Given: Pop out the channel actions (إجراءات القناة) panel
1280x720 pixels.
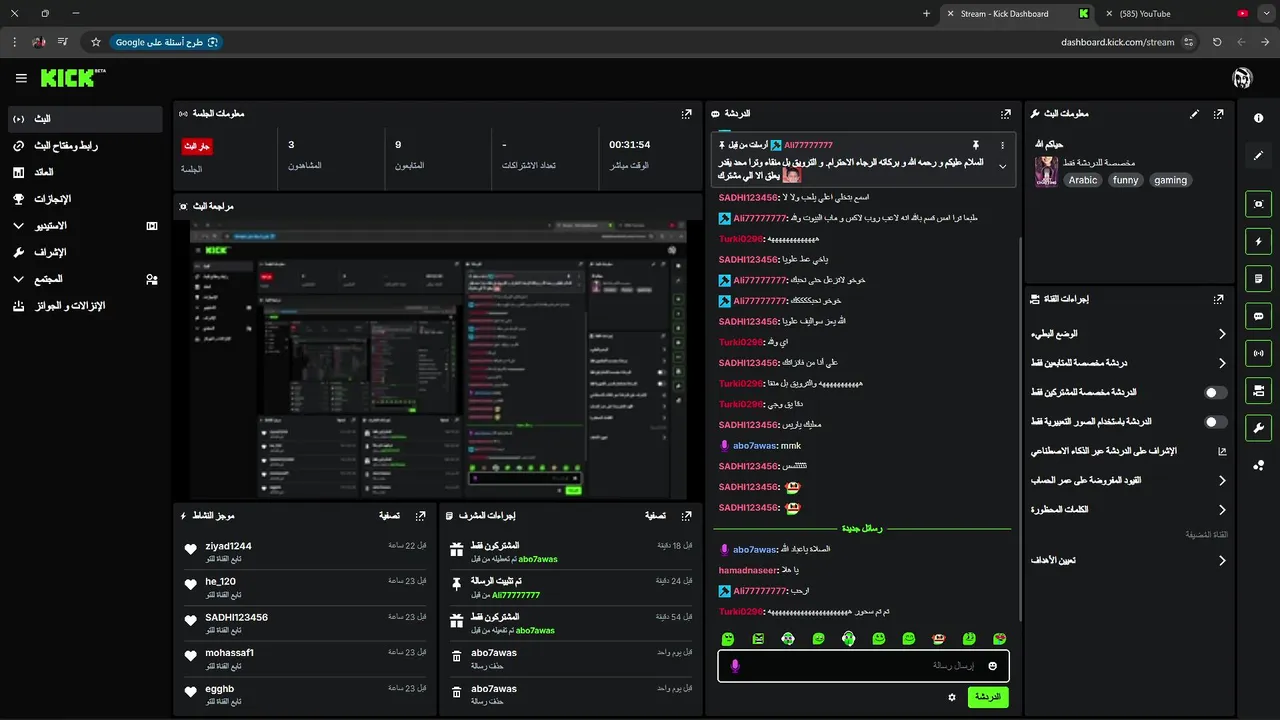Looking at the screenshot, I should click(x=1218, y=299).
